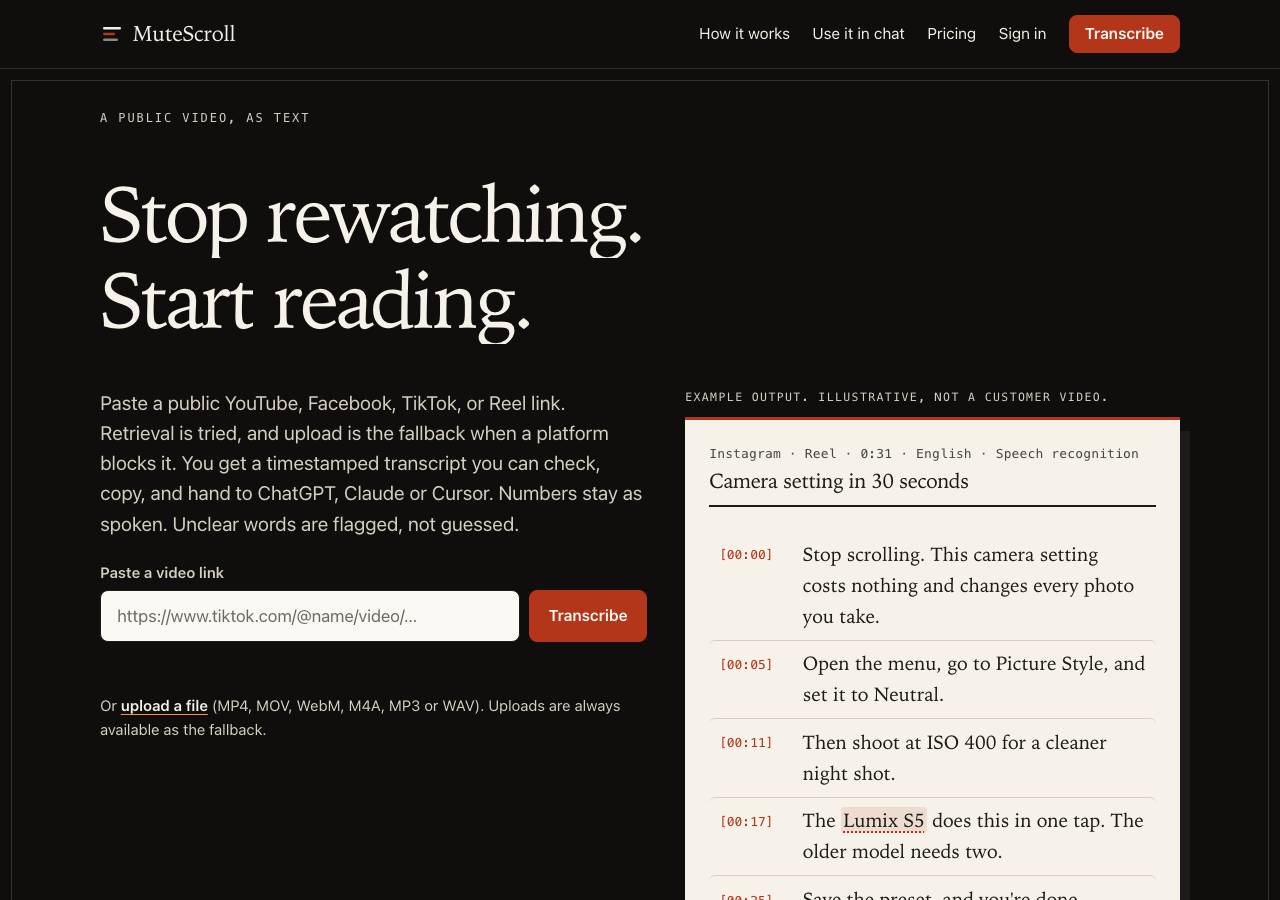Focus the Paste a video link field
Viewport: 1280px width, 900px height.
click(x=310, y=616)
